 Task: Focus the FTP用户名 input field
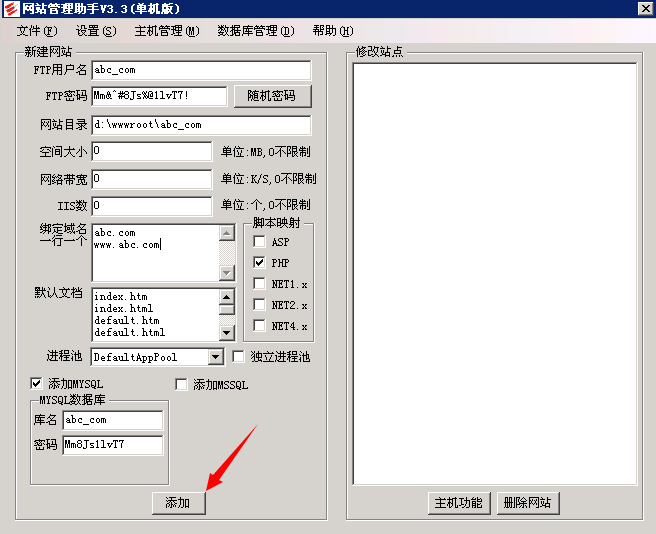201,70
